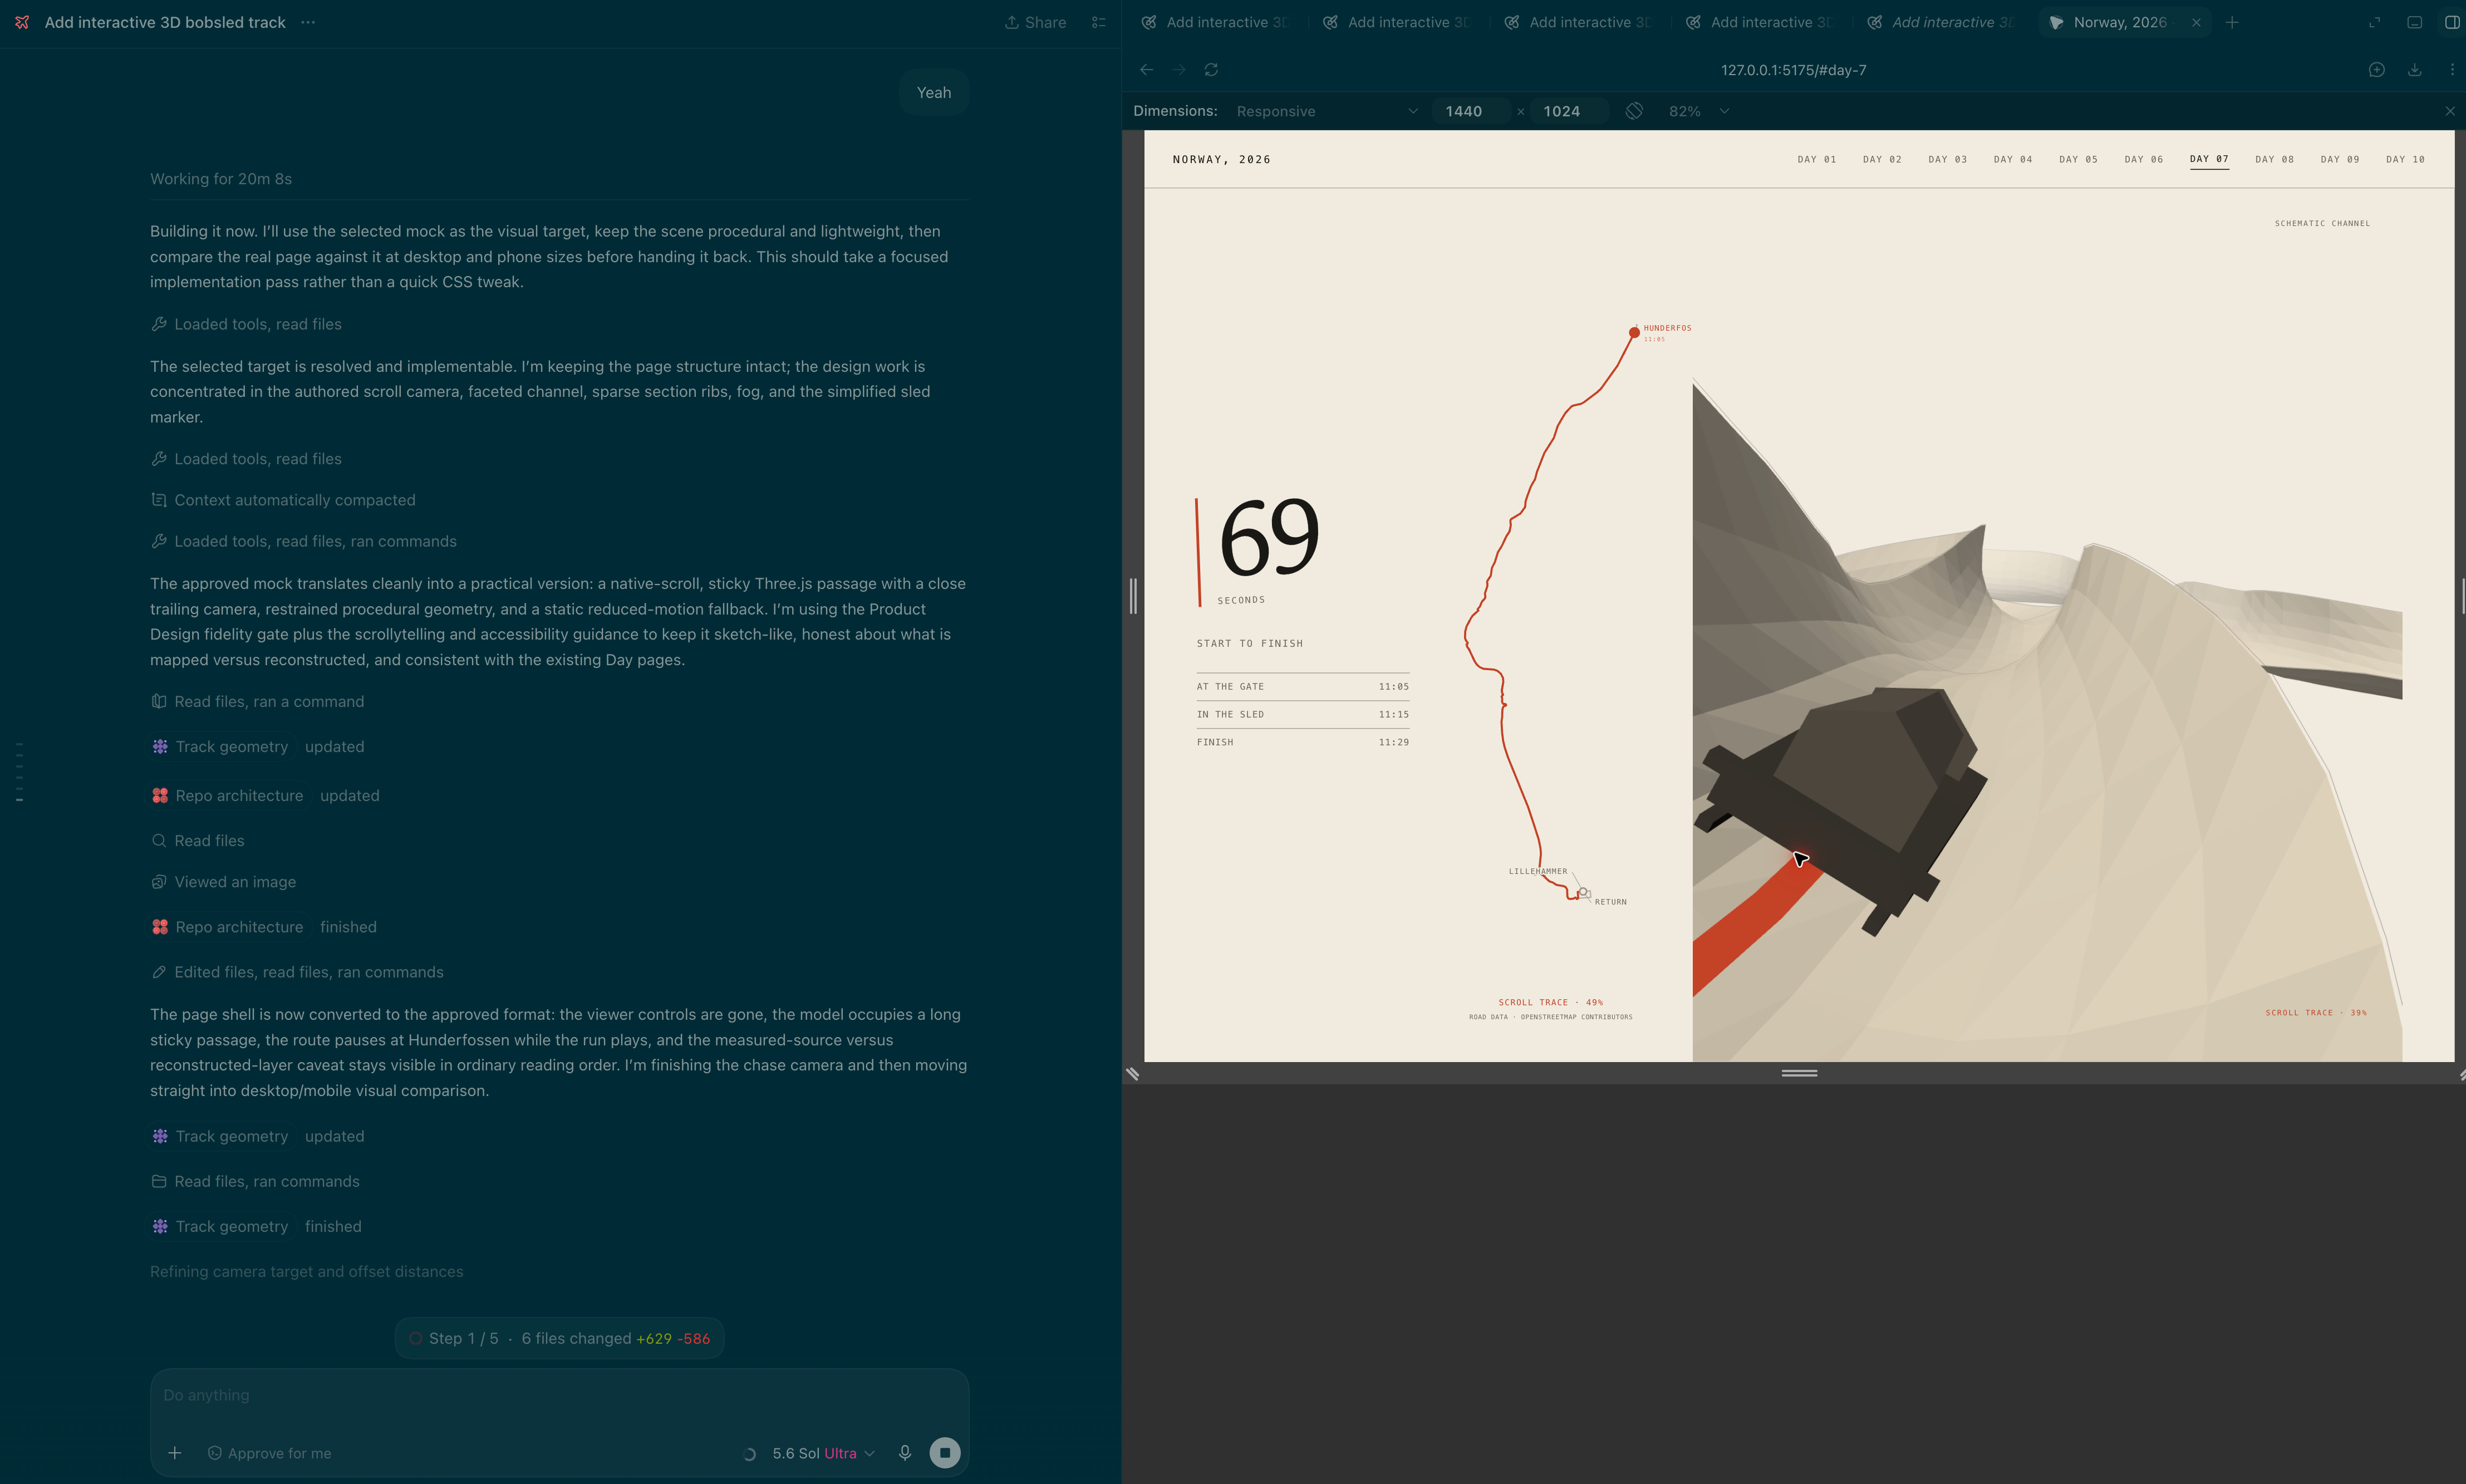This screenshot has height=1484, width=2466.
Task: Open the more options ellipsis beside the chat title
Action: [x=308, y=22]
